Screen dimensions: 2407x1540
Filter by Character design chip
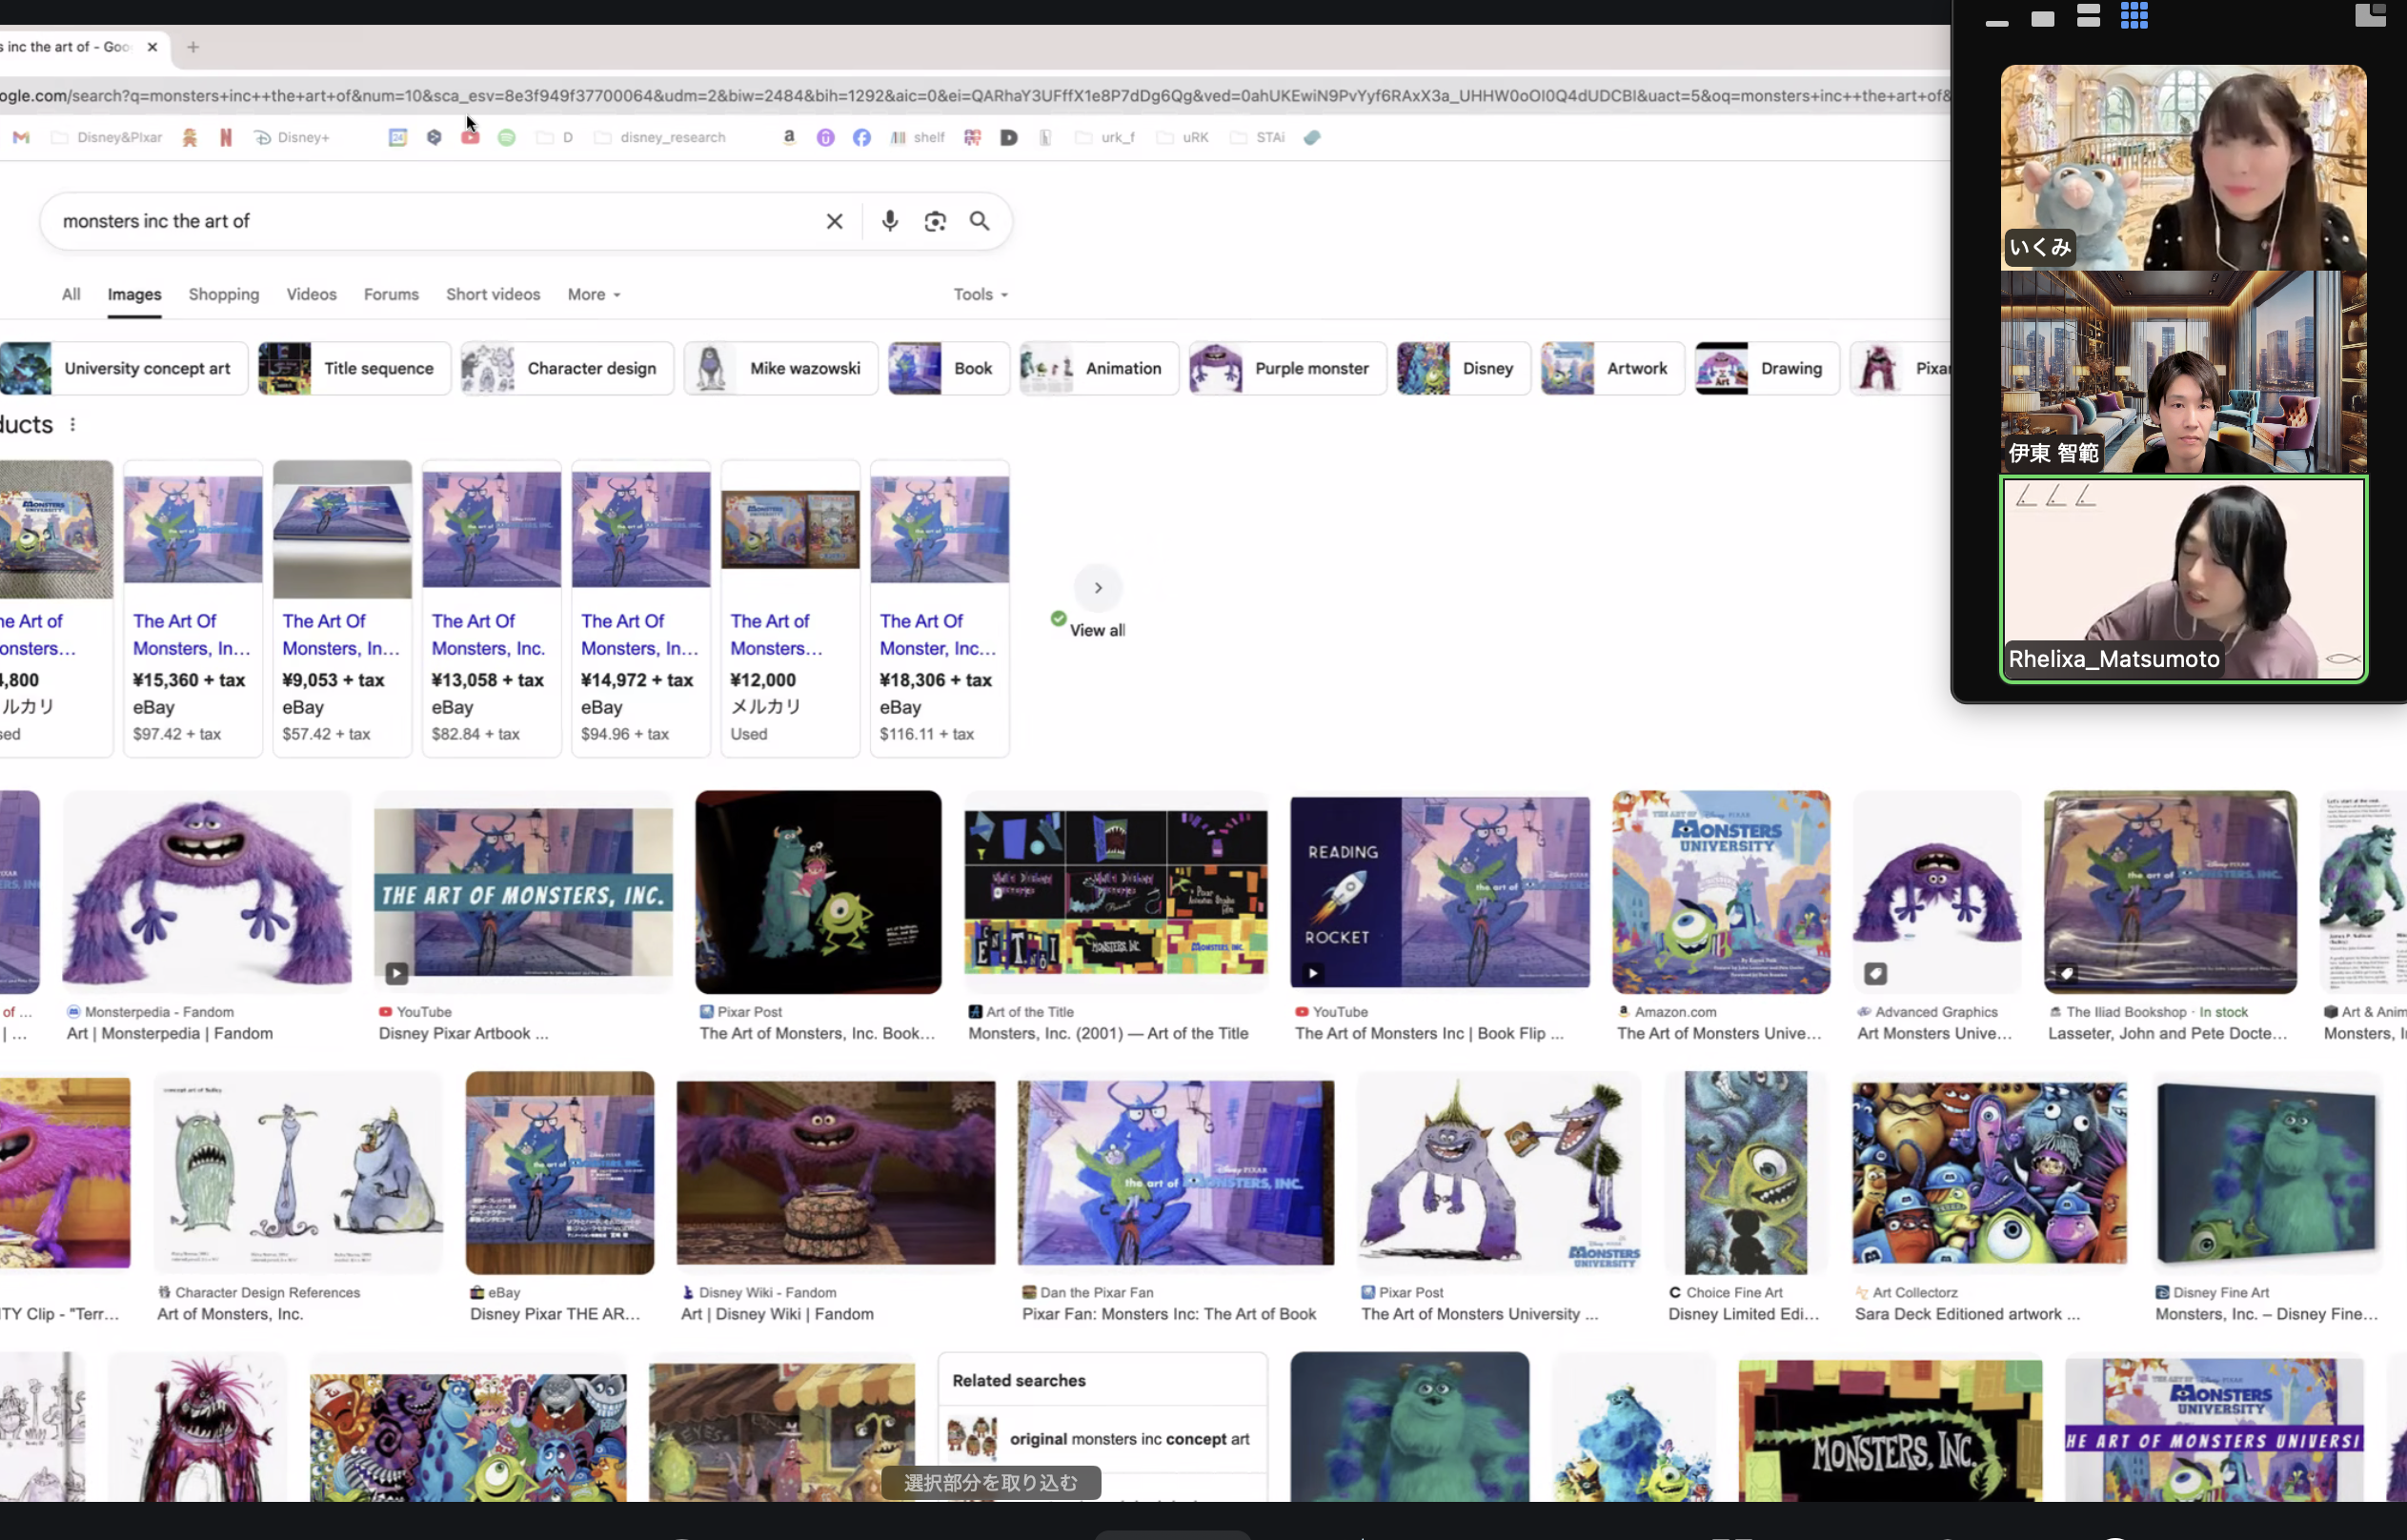click(x=567, y=368)
